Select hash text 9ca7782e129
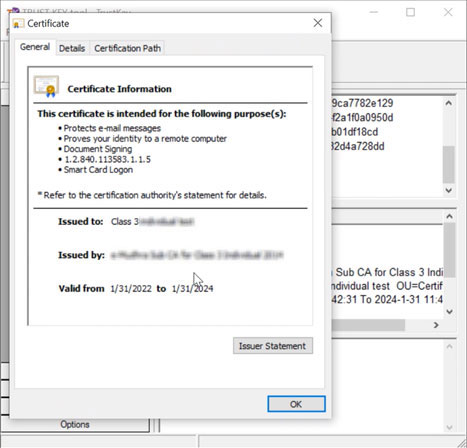 (x=362, y=103)
